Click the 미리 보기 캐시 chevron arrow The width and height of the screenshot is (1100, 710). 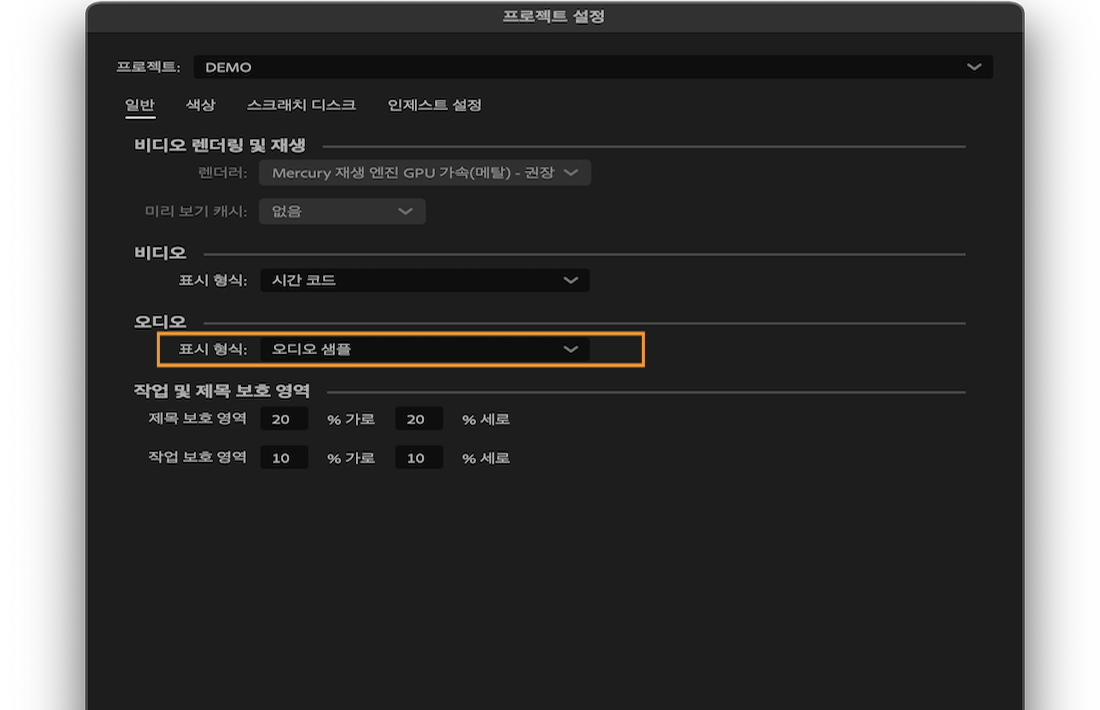tap(407, 211)
